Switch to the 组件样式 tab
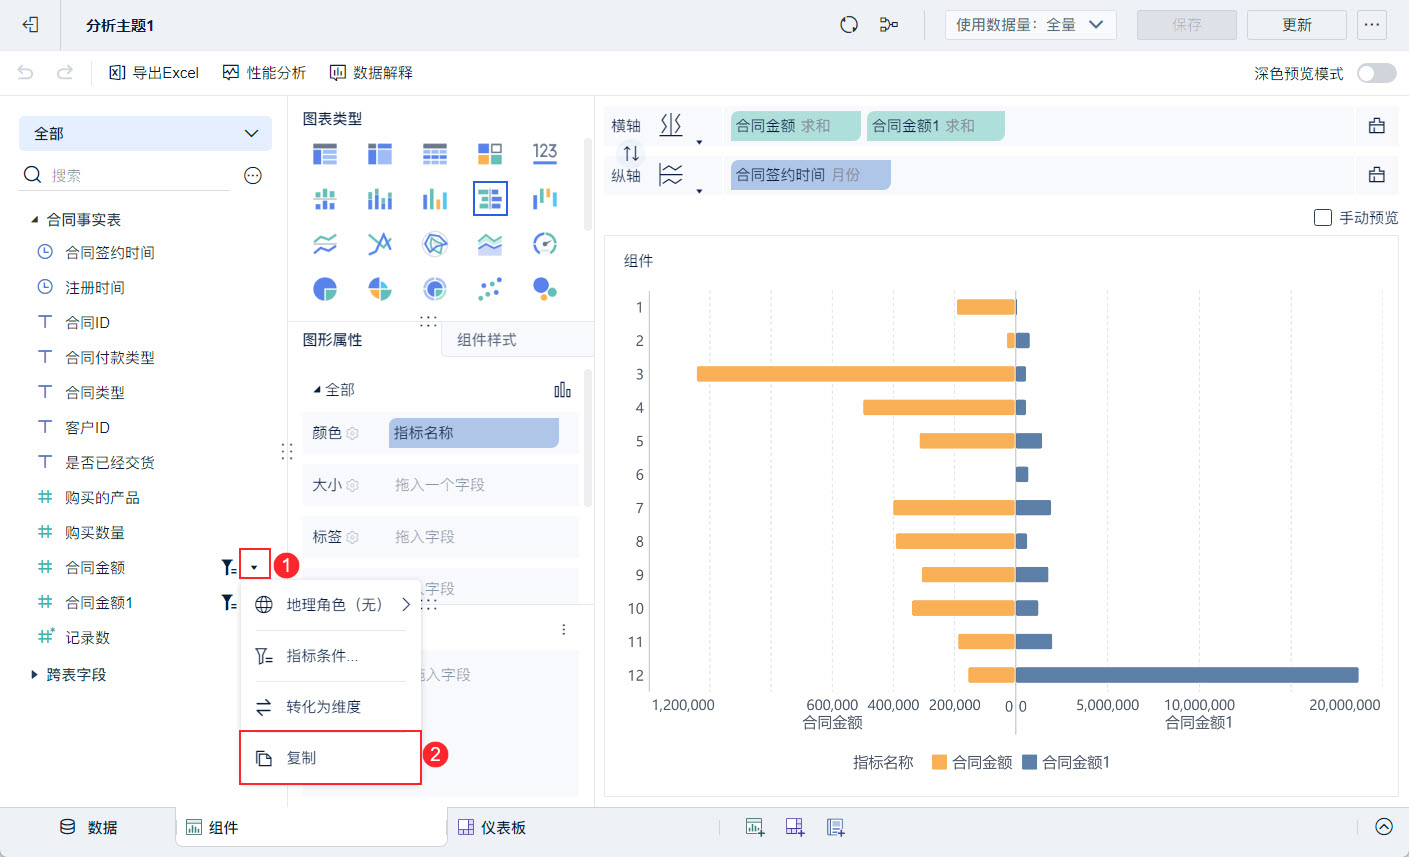Viewport: 1409px width, 857px height. point(487,340)
